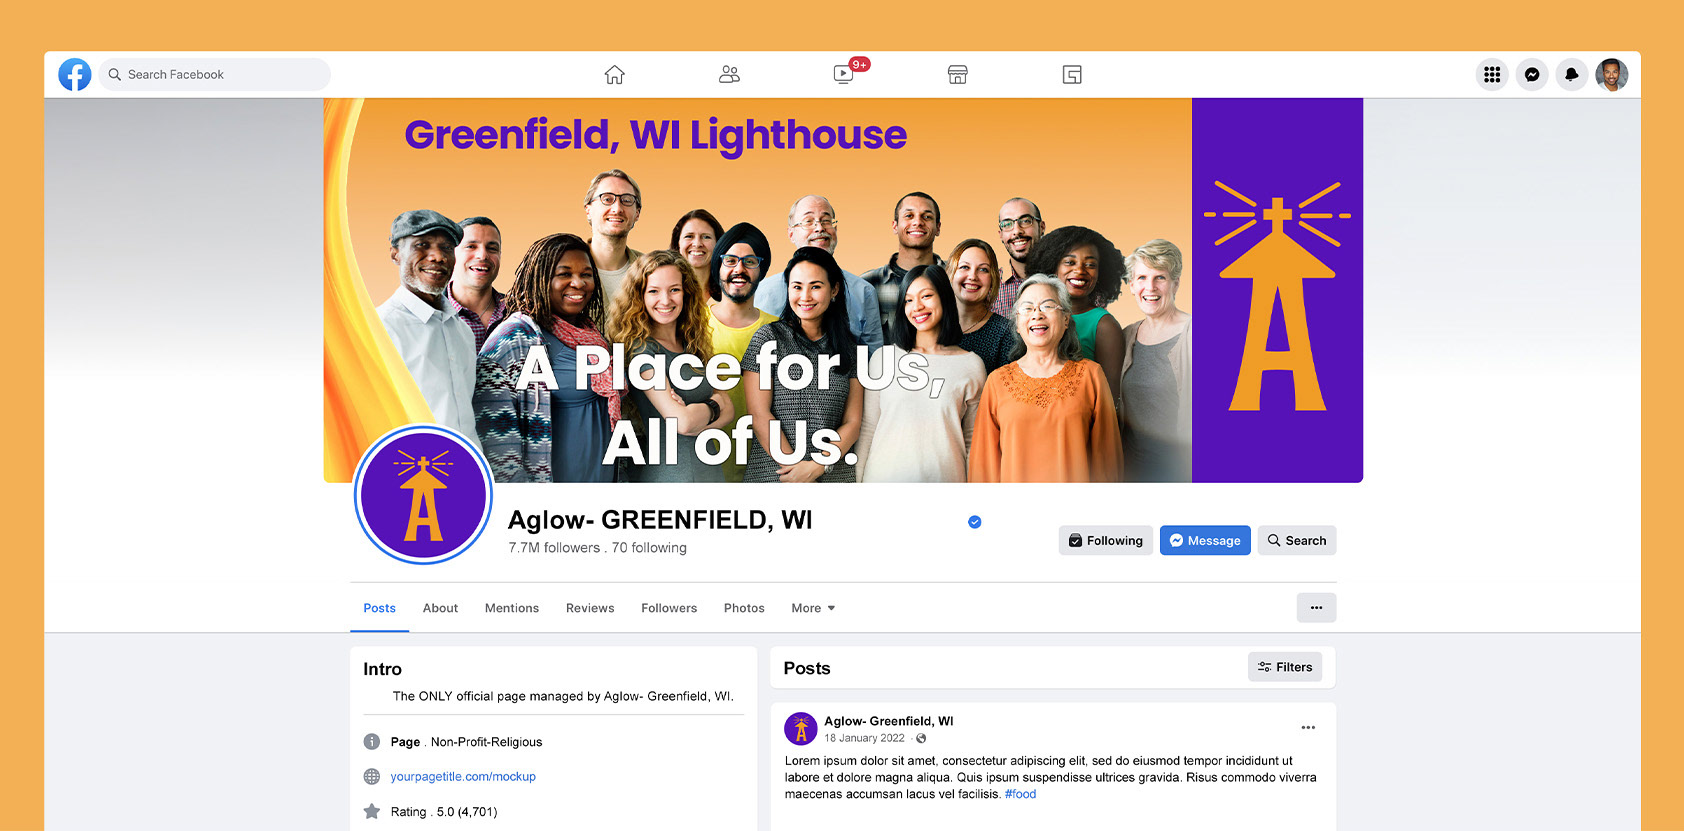Switch to the About tab
The width and height of the screenshot is (1684, 831).
click(x=440, y=608)
